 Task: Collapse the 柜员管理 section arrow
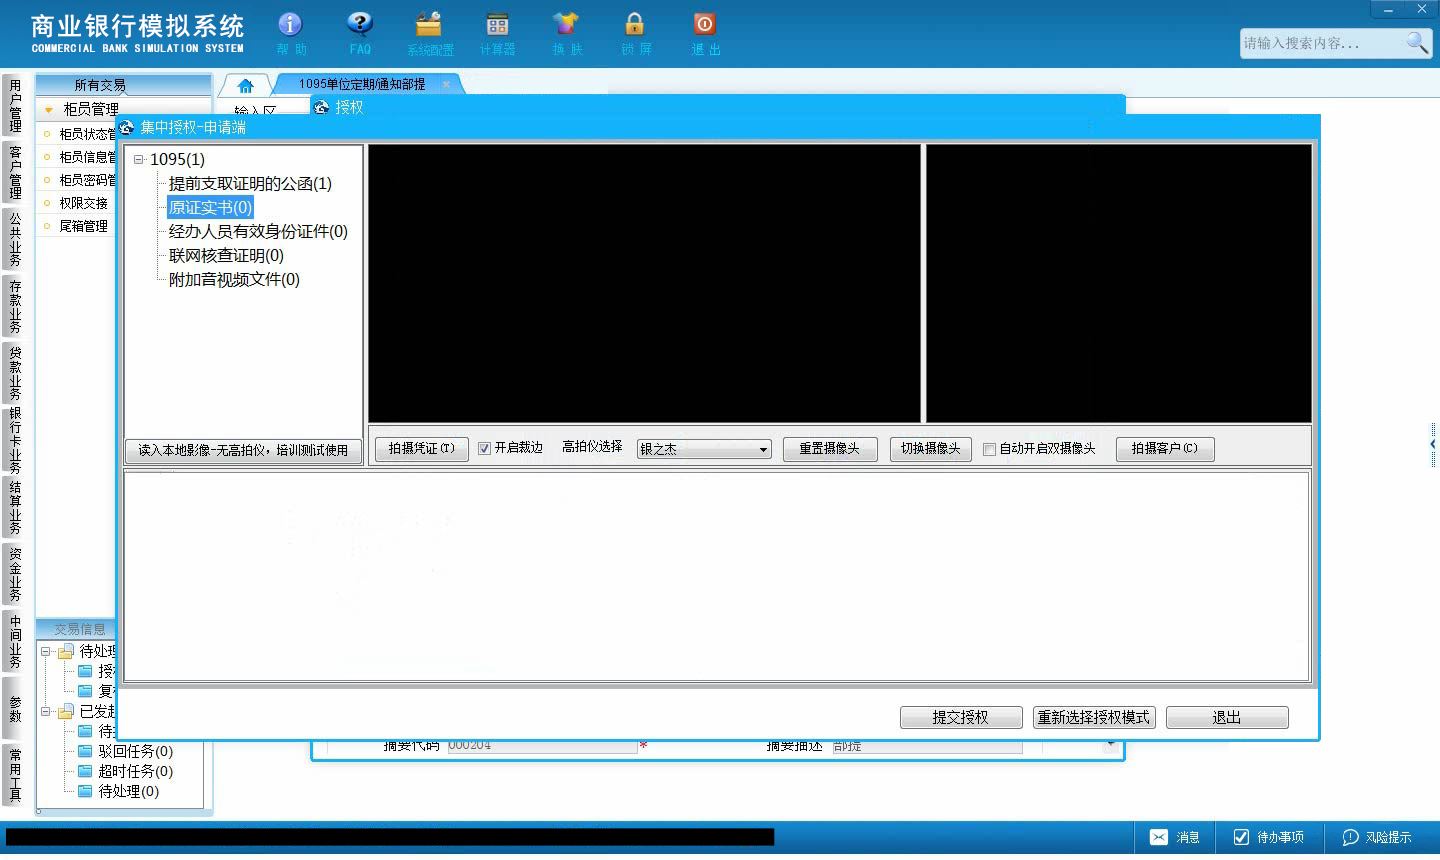pyautogui.click(x=48, y=109)
